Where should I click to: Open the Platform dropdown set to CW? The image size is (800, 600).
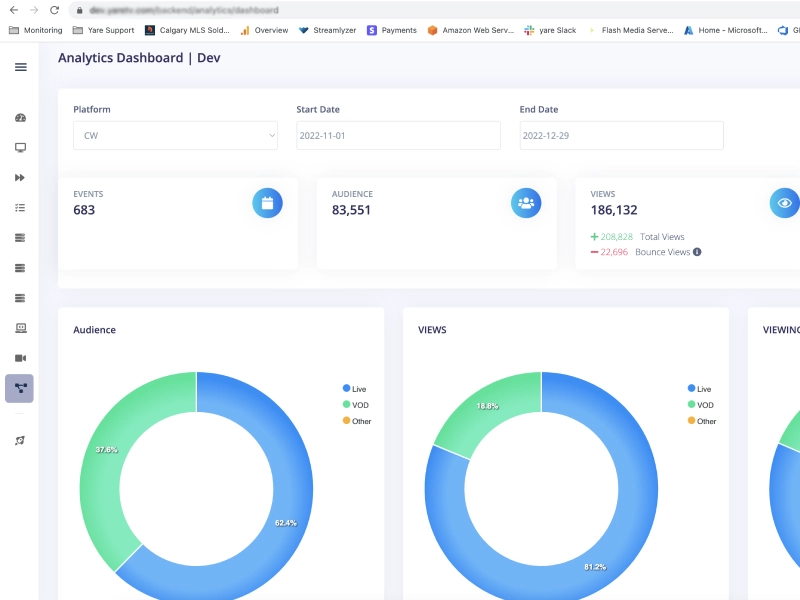click(176, 136)
